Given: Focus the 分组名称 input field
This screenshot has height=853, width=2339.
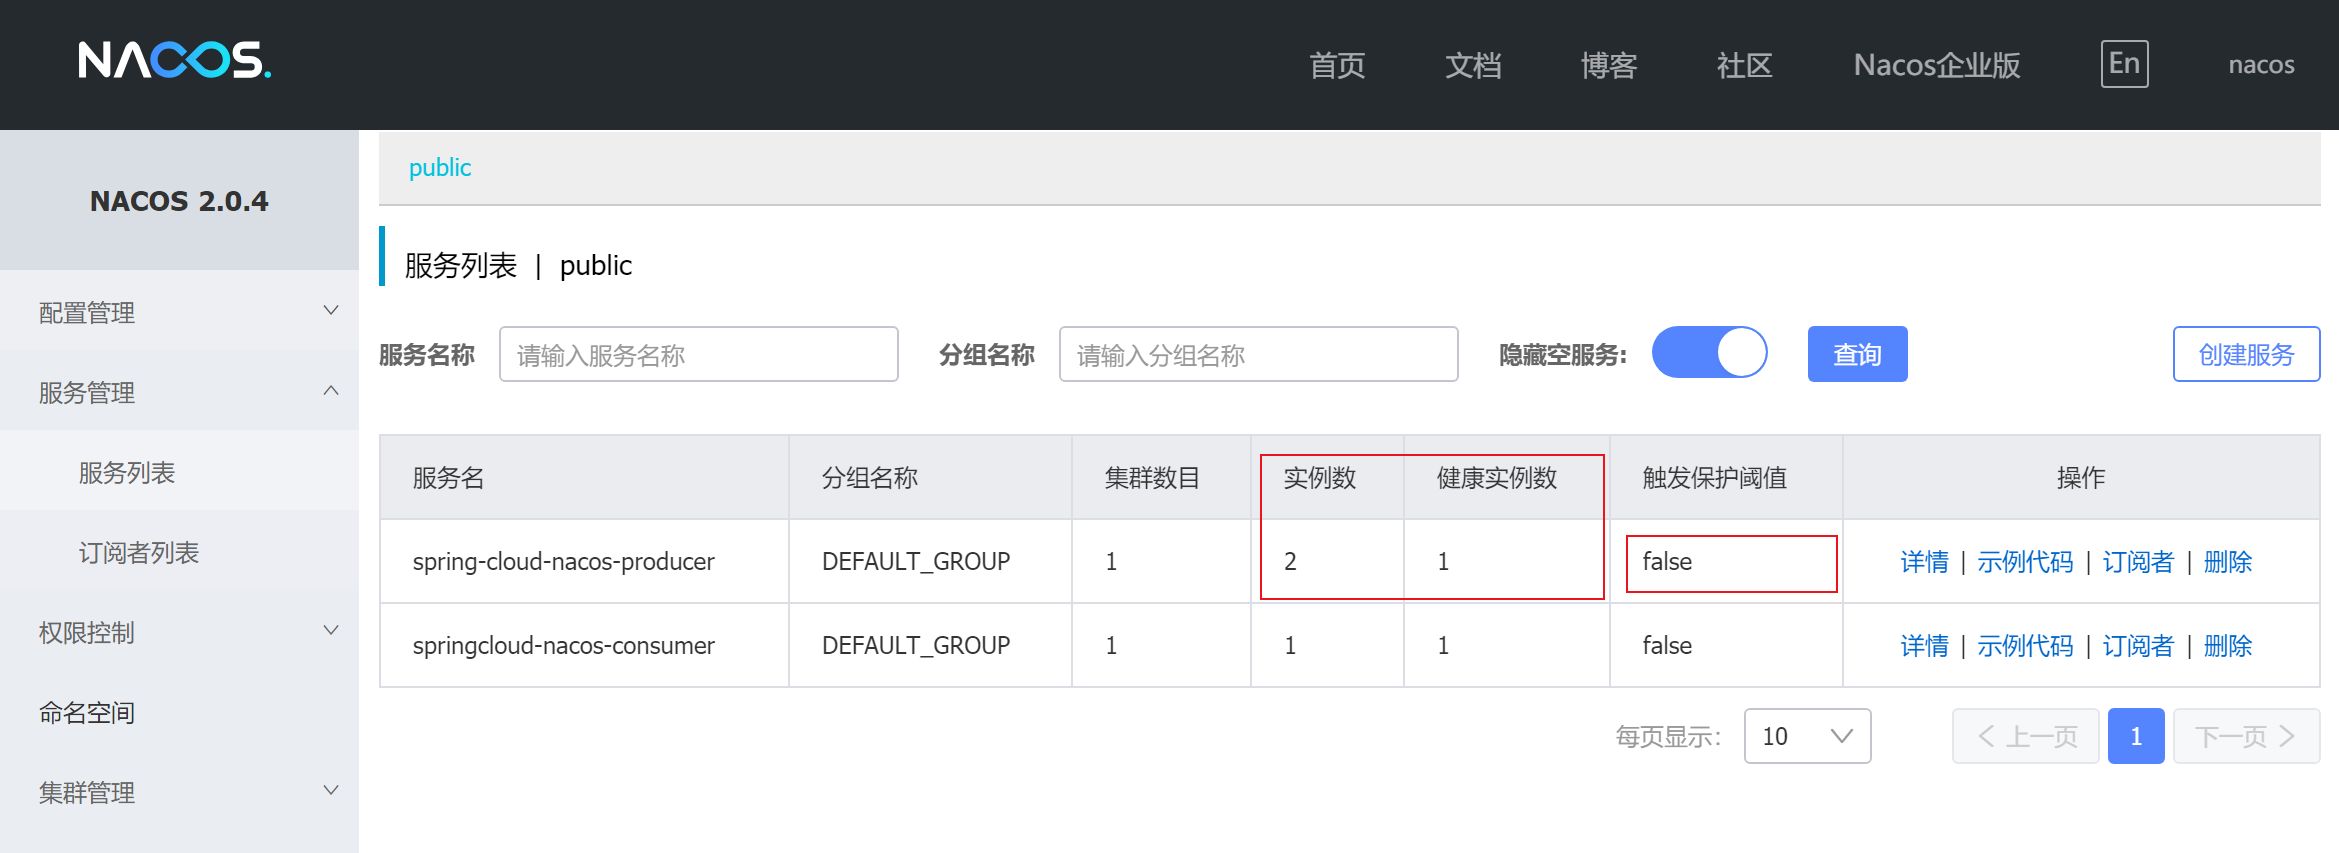Looking at the screenshot, I should click(1259, 354).
